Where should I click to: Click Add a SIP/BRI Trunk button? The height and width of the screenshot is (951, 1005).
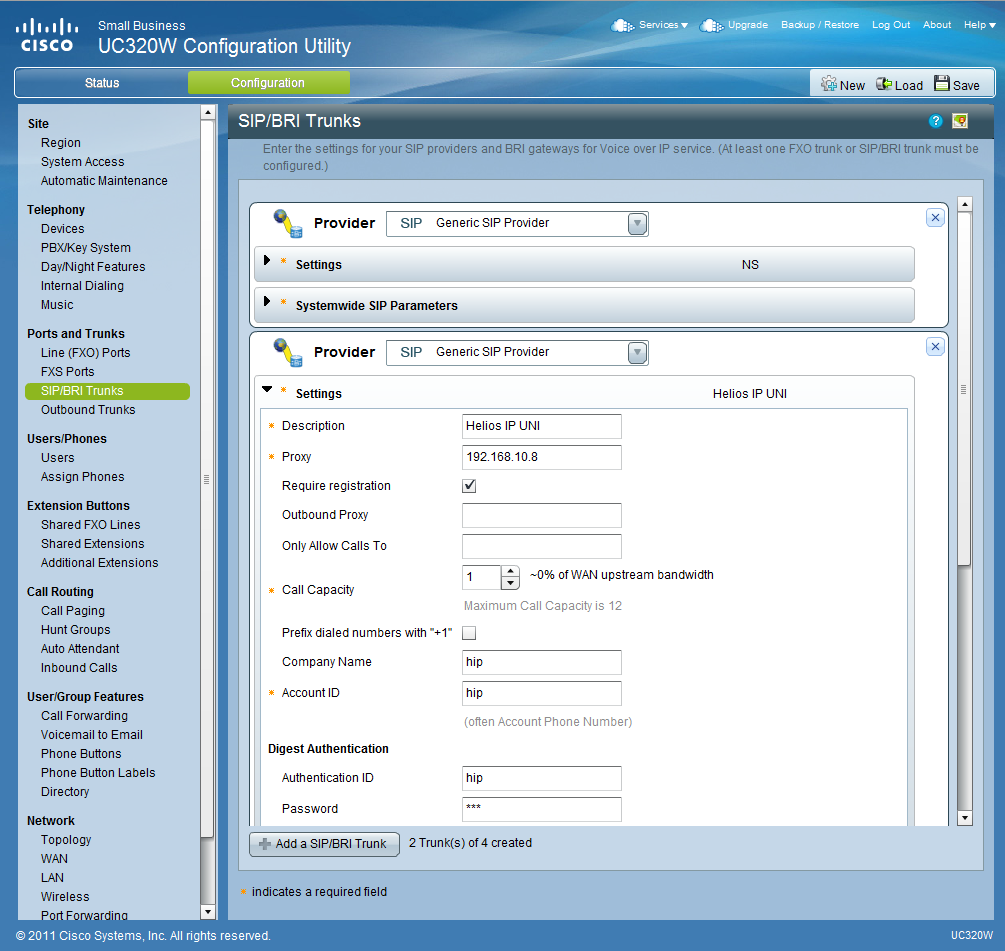(x=324, y=844)
